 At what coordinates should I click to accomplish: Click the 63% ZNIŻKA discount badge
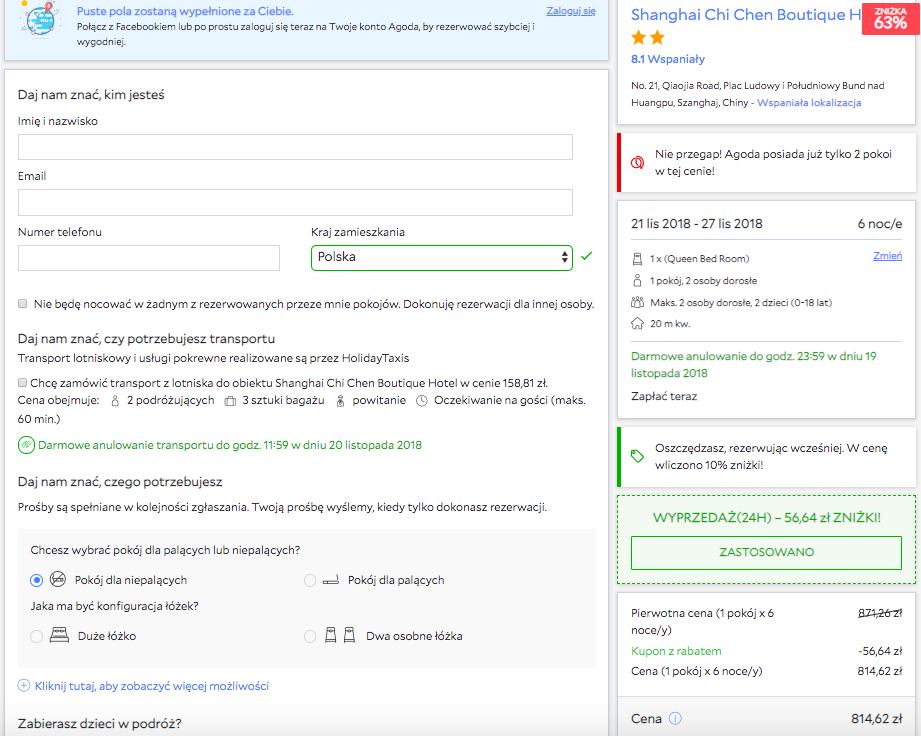tap(890, 19)
